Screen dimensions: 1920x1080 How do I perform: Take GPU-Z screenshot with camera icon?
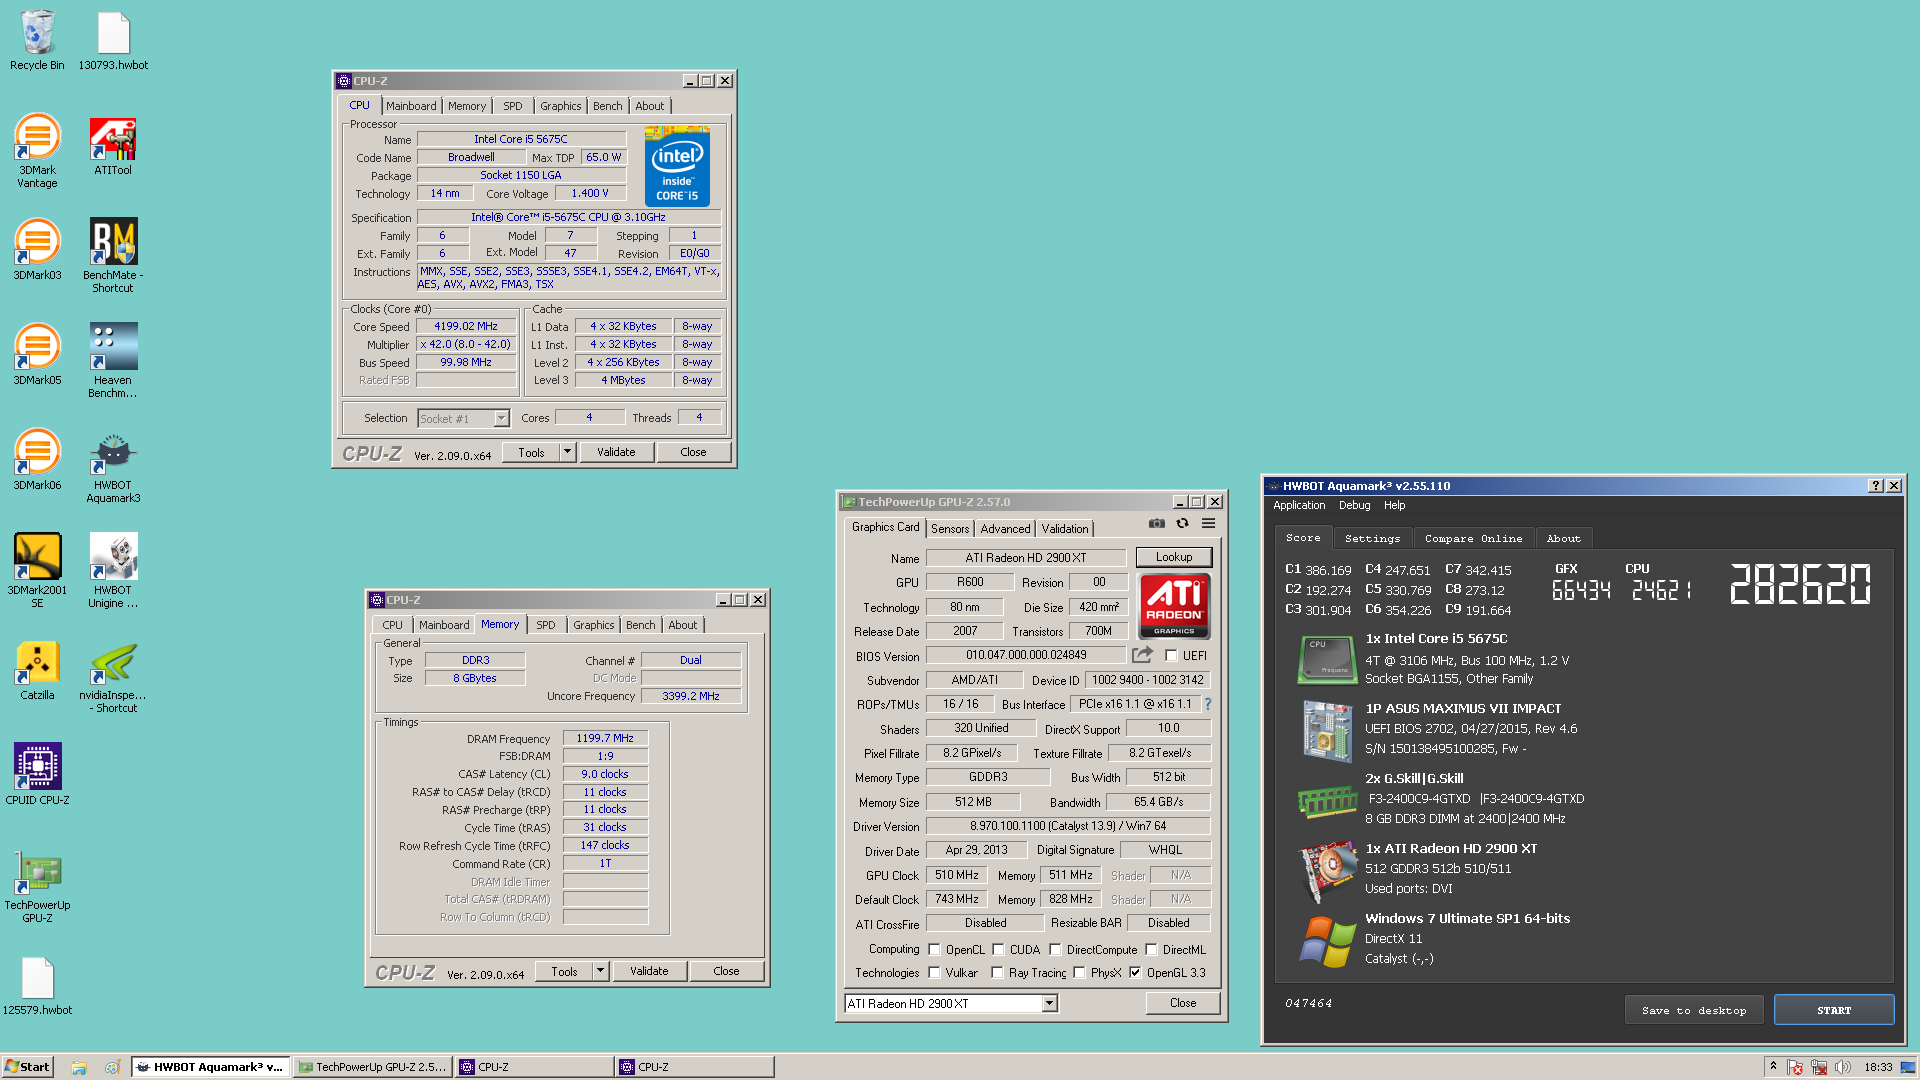point(1156,523)
